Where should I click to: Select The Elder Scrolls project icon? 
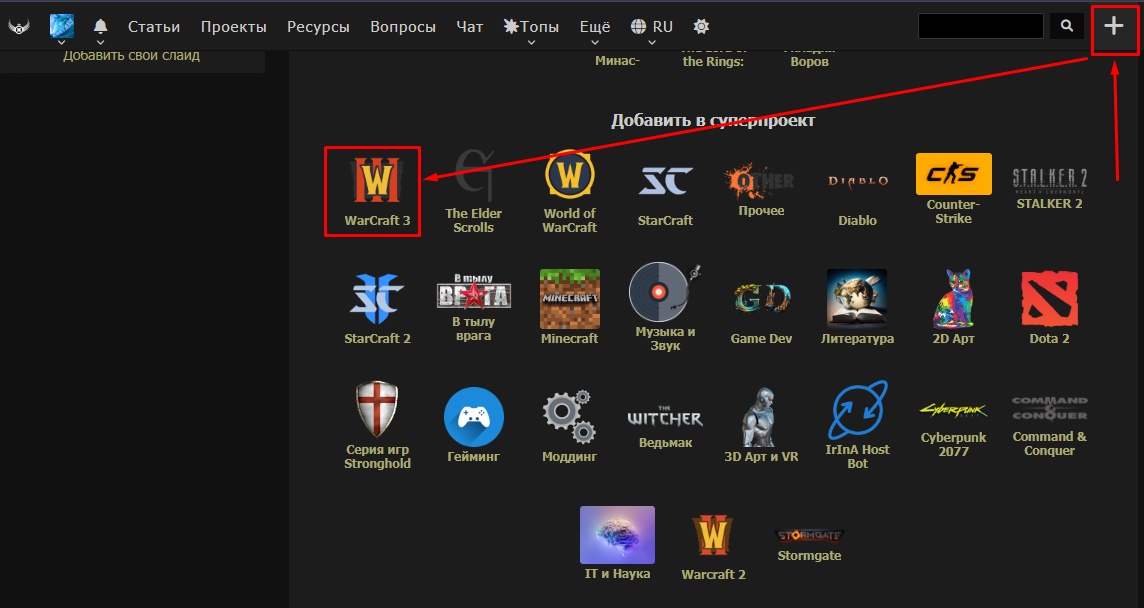click(474, 174)
